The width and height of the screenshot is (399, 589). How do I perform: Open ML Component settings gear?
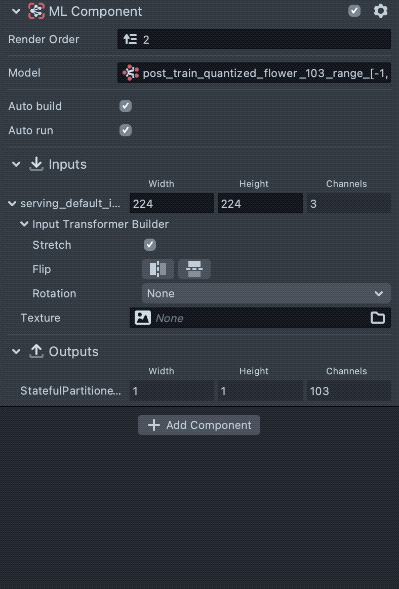click(x=380, y=11)
